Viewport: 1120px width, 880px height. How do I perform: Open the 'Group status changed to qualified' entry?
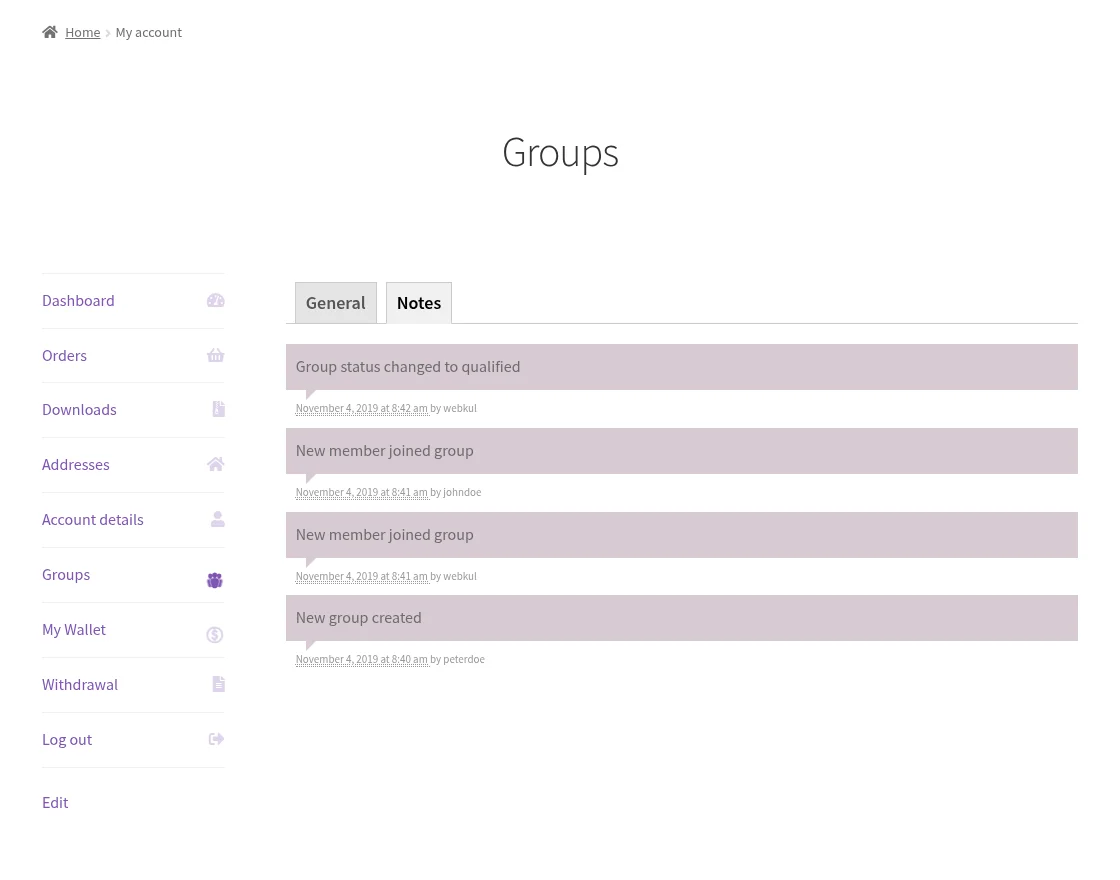pyautogui.click(x=408, y=366)
